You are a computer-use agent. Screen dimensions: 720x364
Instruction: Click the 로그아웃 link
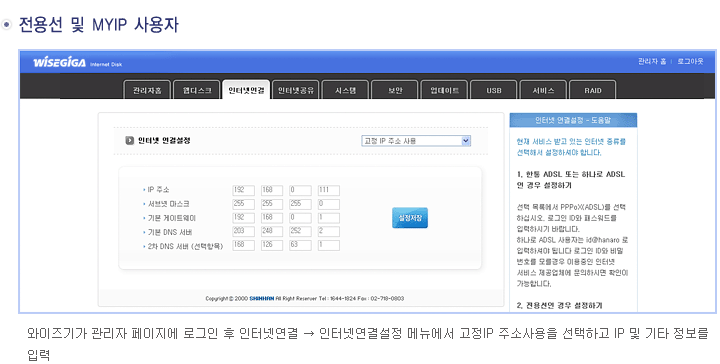(x=690, y=61)
